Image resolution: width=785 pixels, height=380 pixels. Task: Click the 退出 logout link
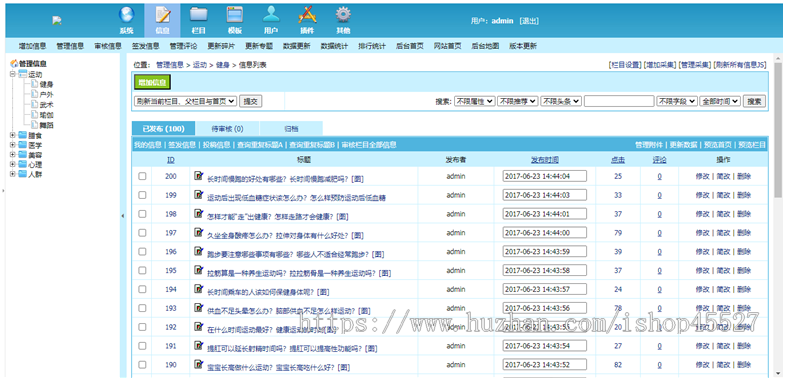pos(529,21)
